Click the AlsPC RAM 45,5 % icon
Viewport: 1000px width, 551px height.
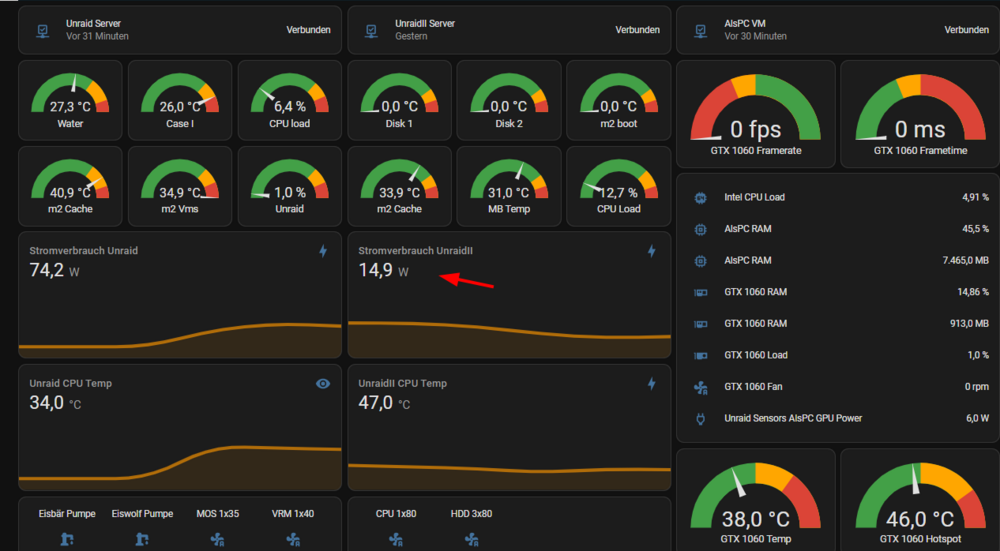point(700,229)
